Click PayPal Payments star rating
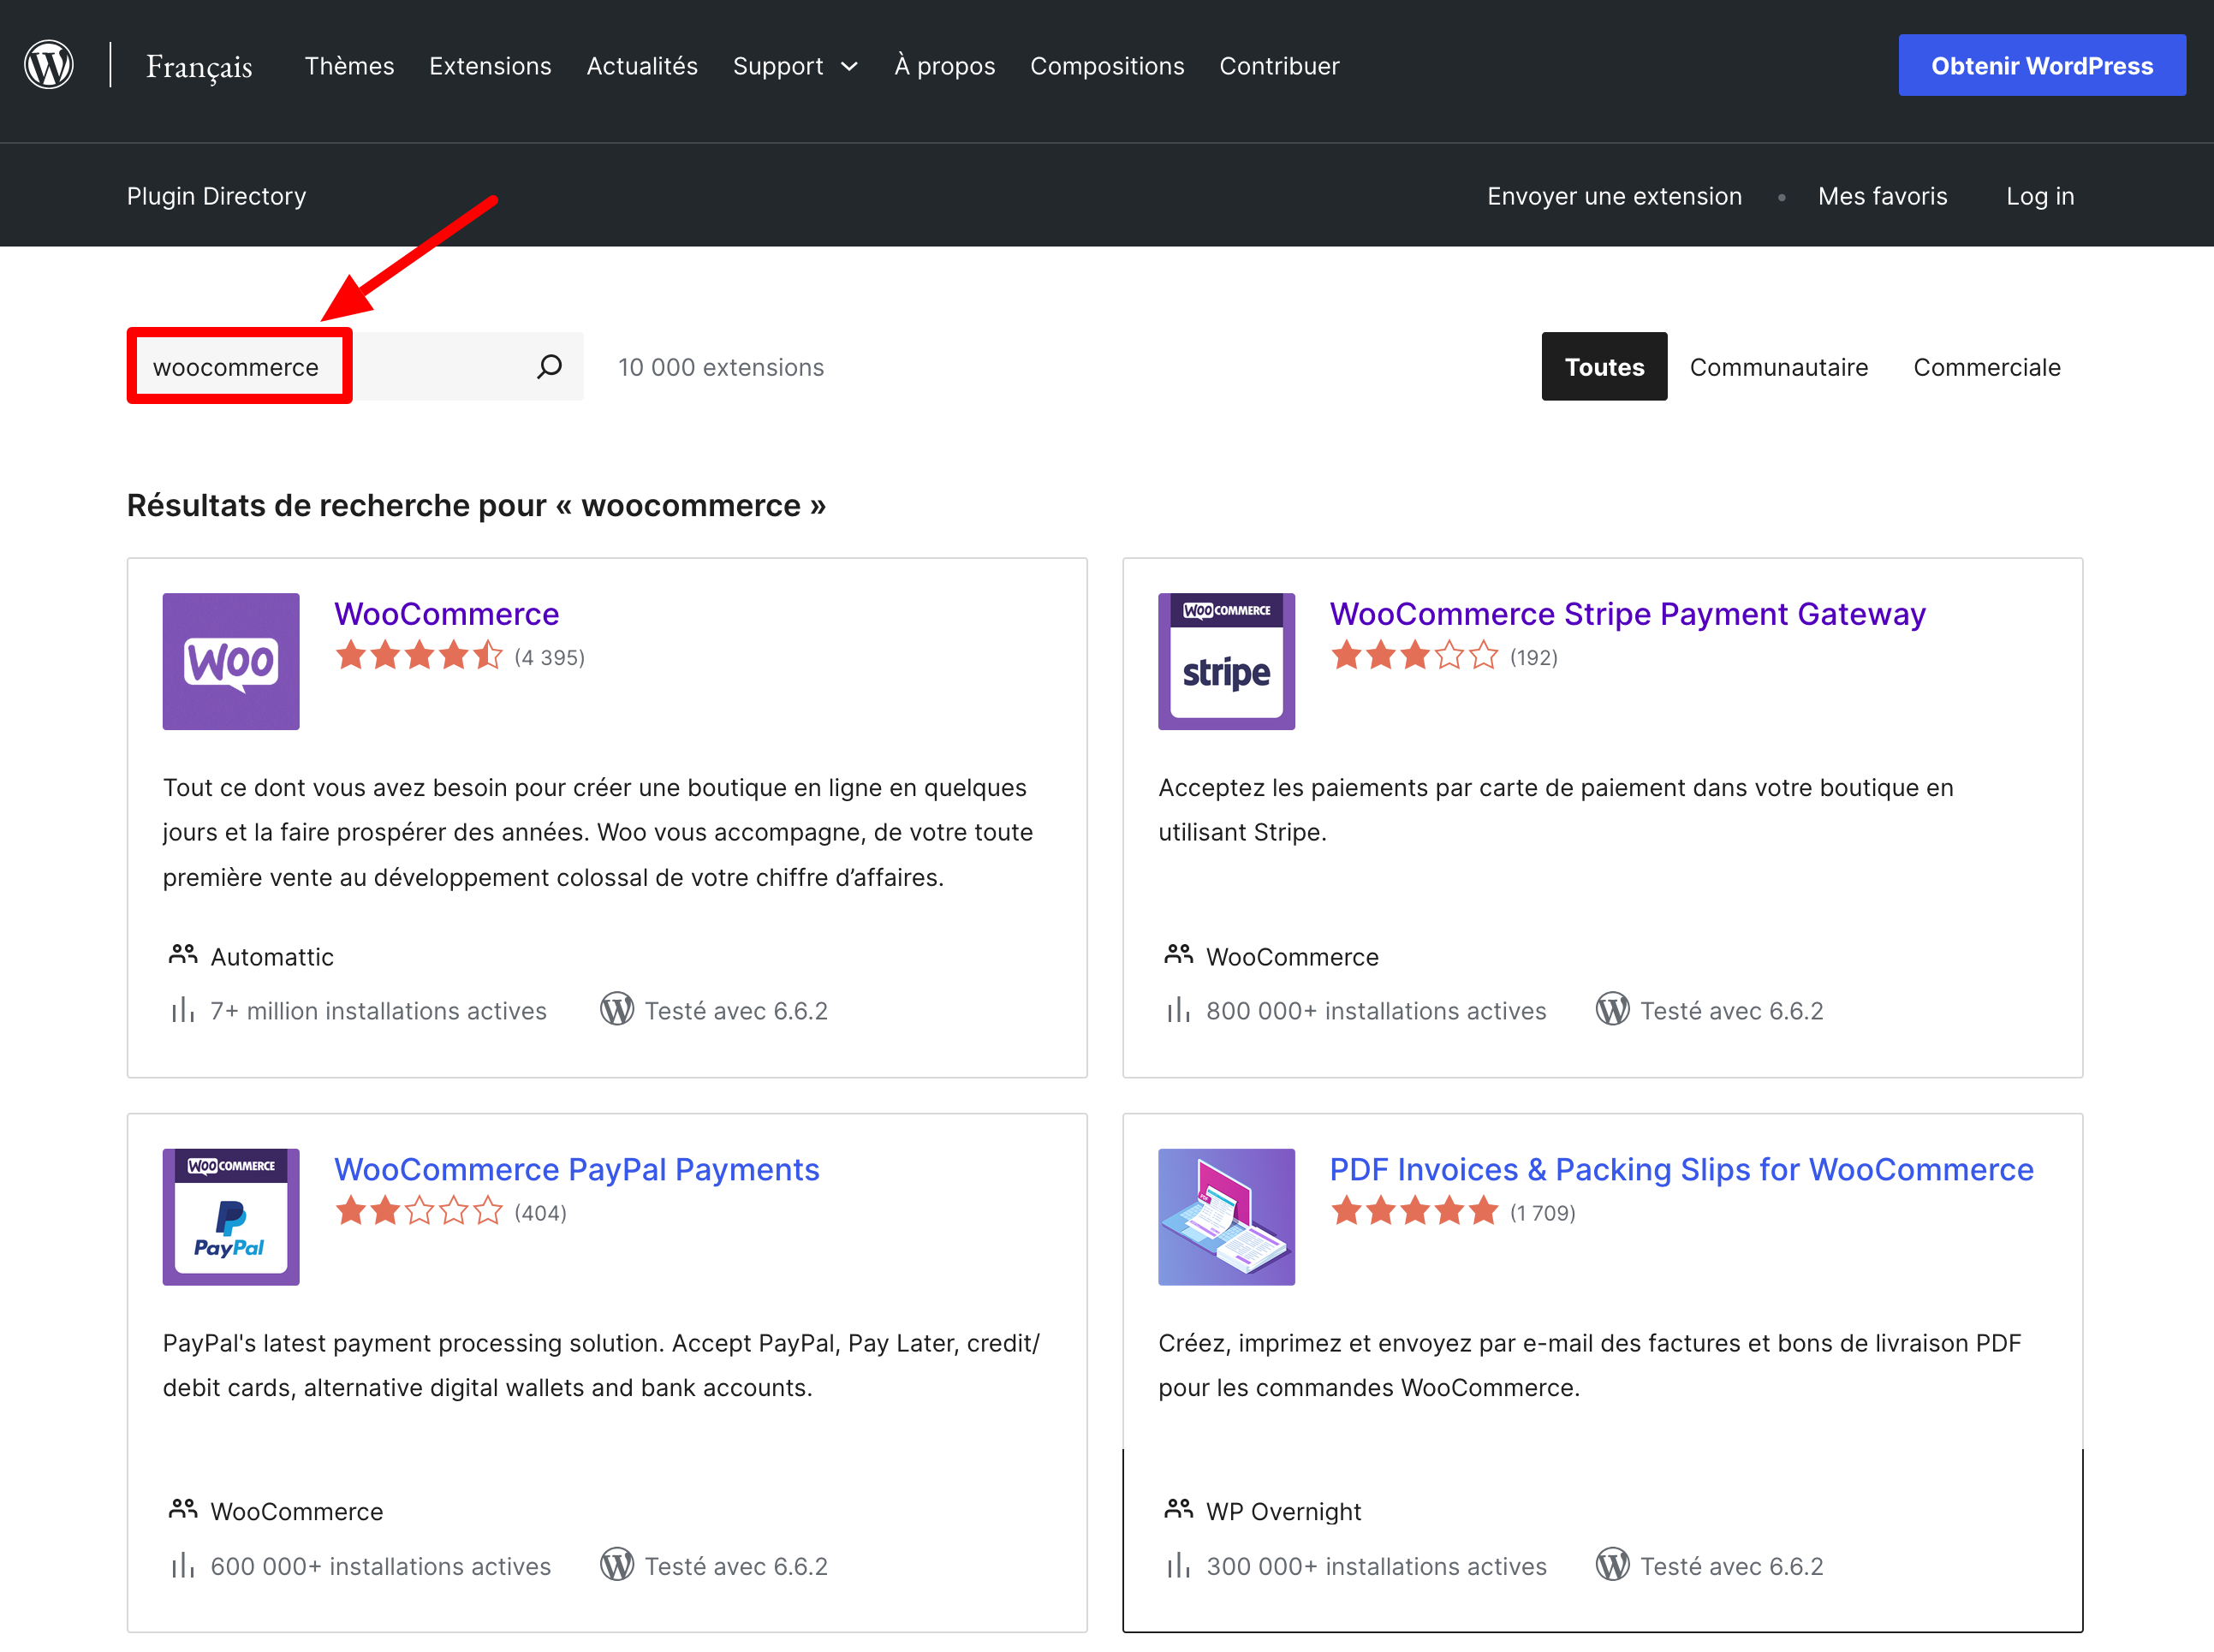 tap(419, 1212)
